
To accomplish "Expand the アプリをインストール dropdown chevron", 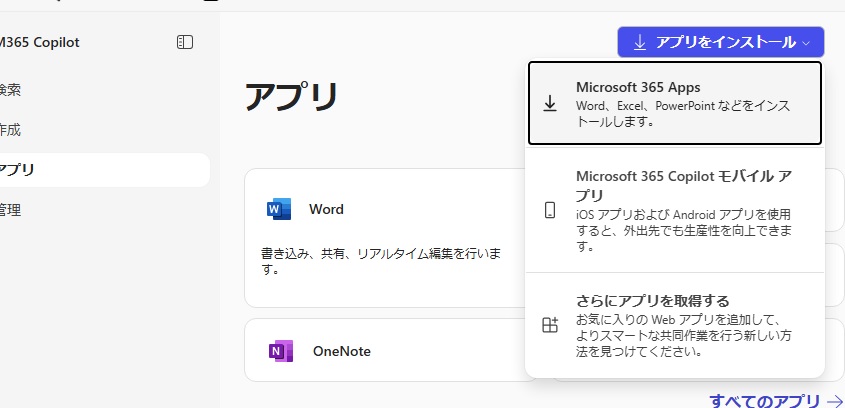I will click(x=806, y=43).
